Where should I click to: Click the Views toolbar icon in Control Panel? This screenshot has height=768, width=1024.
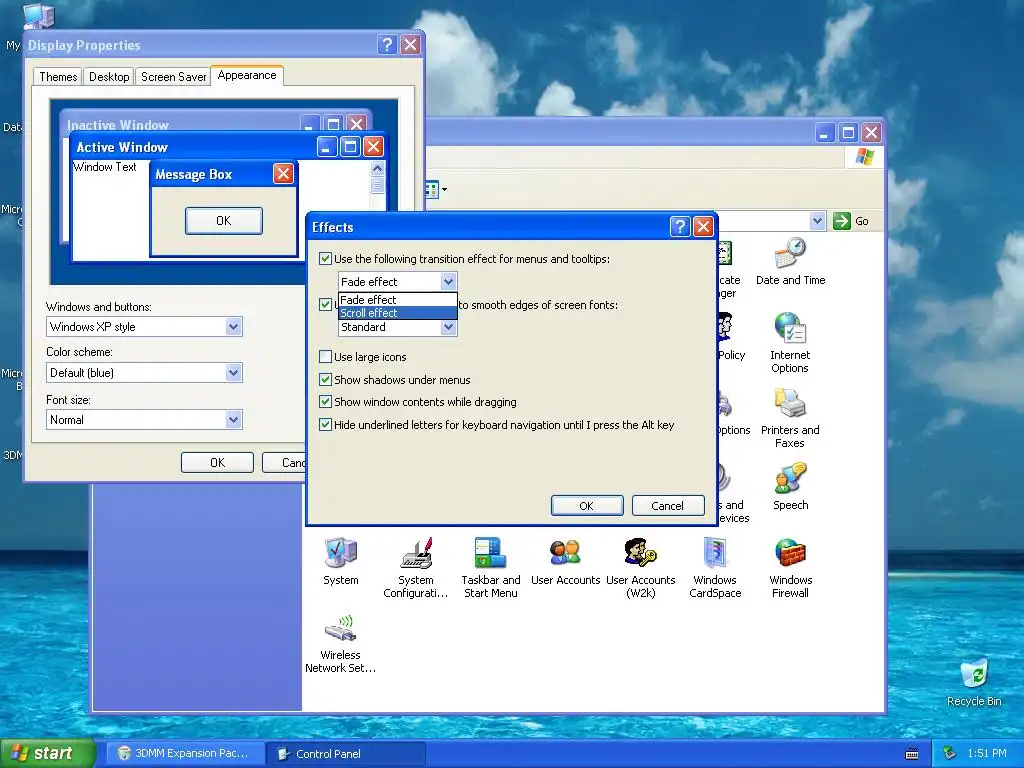[x=432, y=189]
